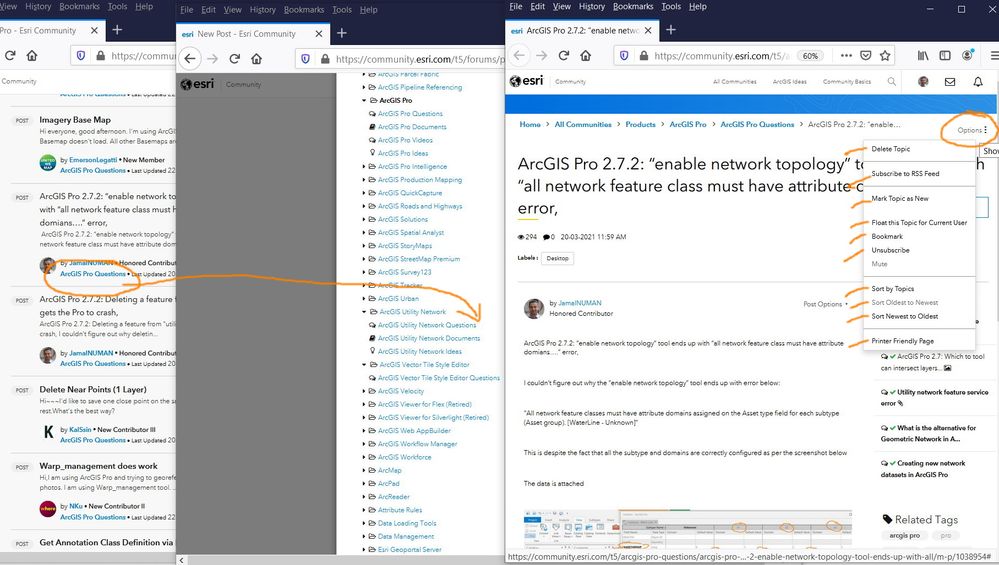Click the home icon in the middle Firefox window

pyautogui.click(x=256, y=59)
